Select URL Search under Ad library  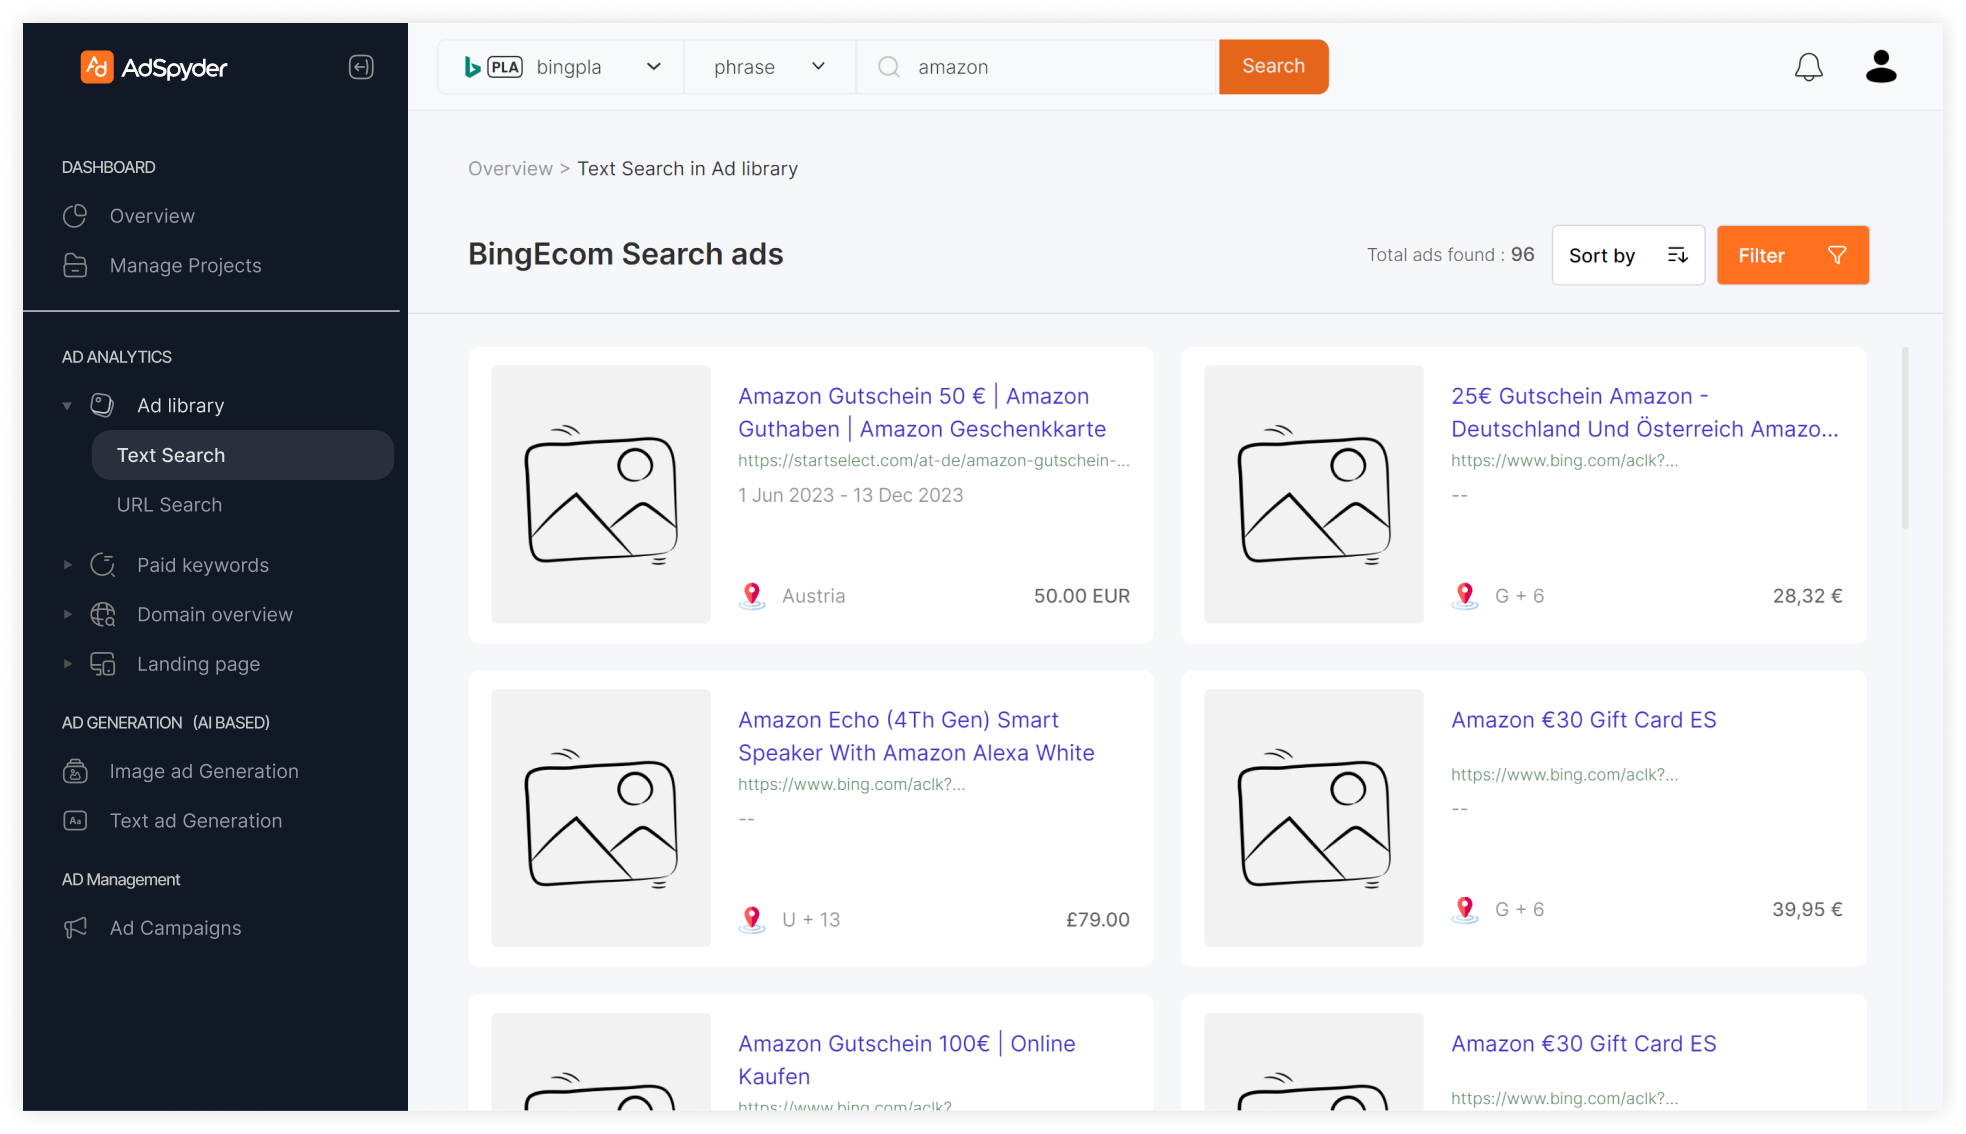click(169, 505)
